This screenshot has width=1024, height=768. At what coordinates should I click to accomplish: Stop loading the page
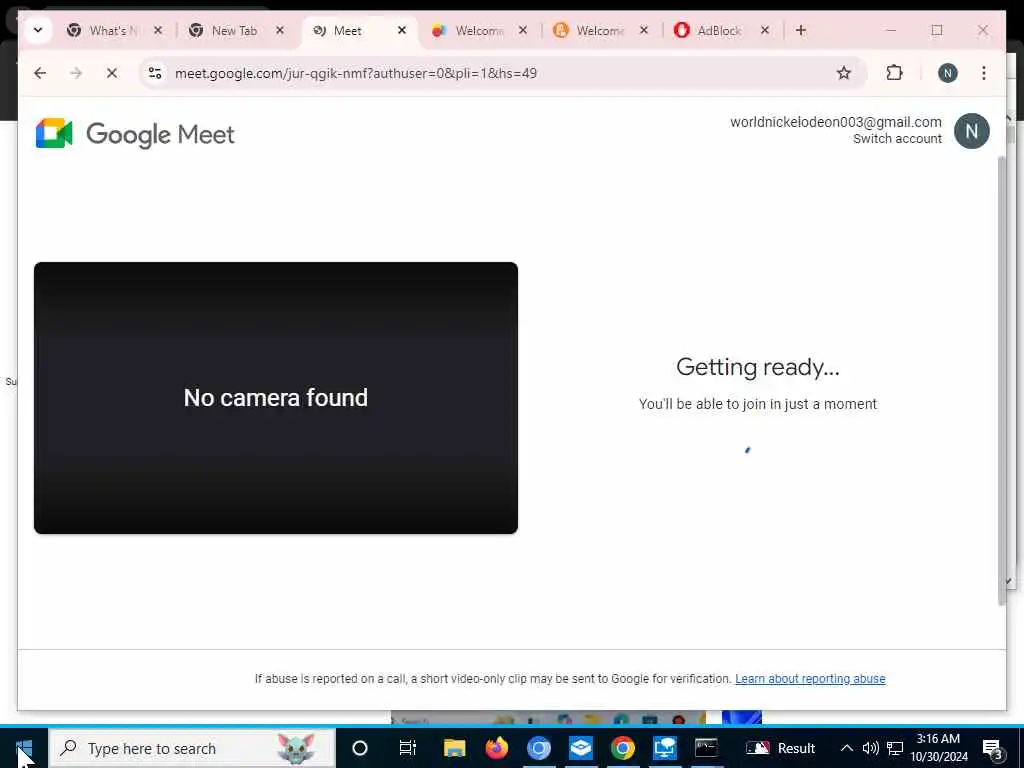coord(112,73)
